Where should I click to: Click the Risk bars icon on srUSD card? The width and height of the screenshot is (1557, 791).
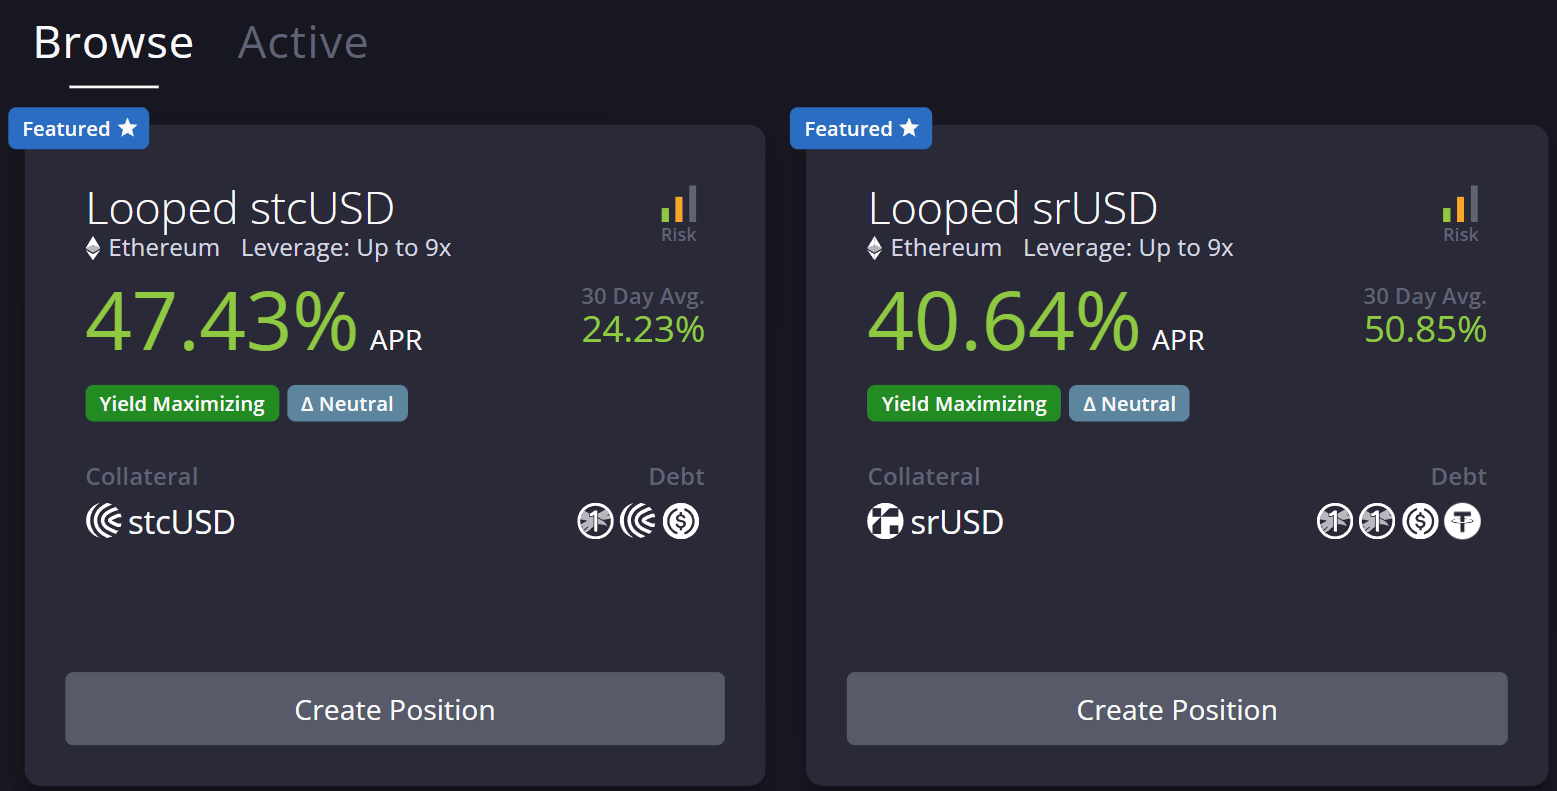point(1460,205)
